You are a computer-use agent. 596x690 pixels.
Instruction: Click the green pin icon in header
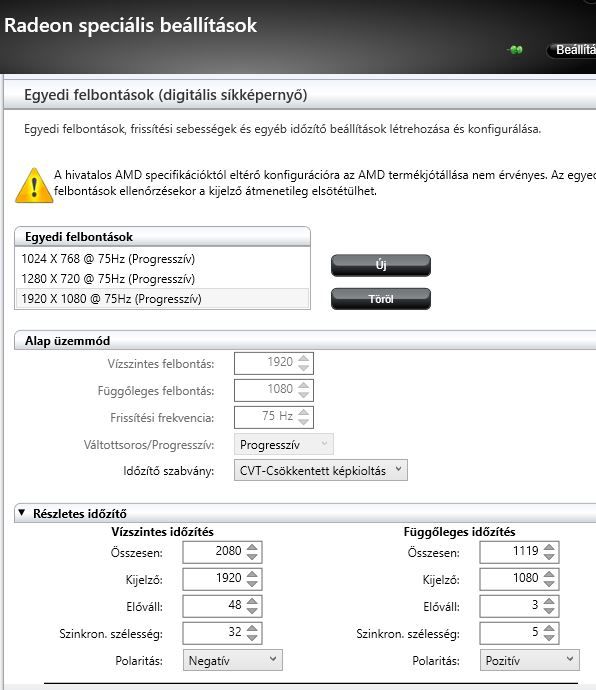click(x=515, y=50)
